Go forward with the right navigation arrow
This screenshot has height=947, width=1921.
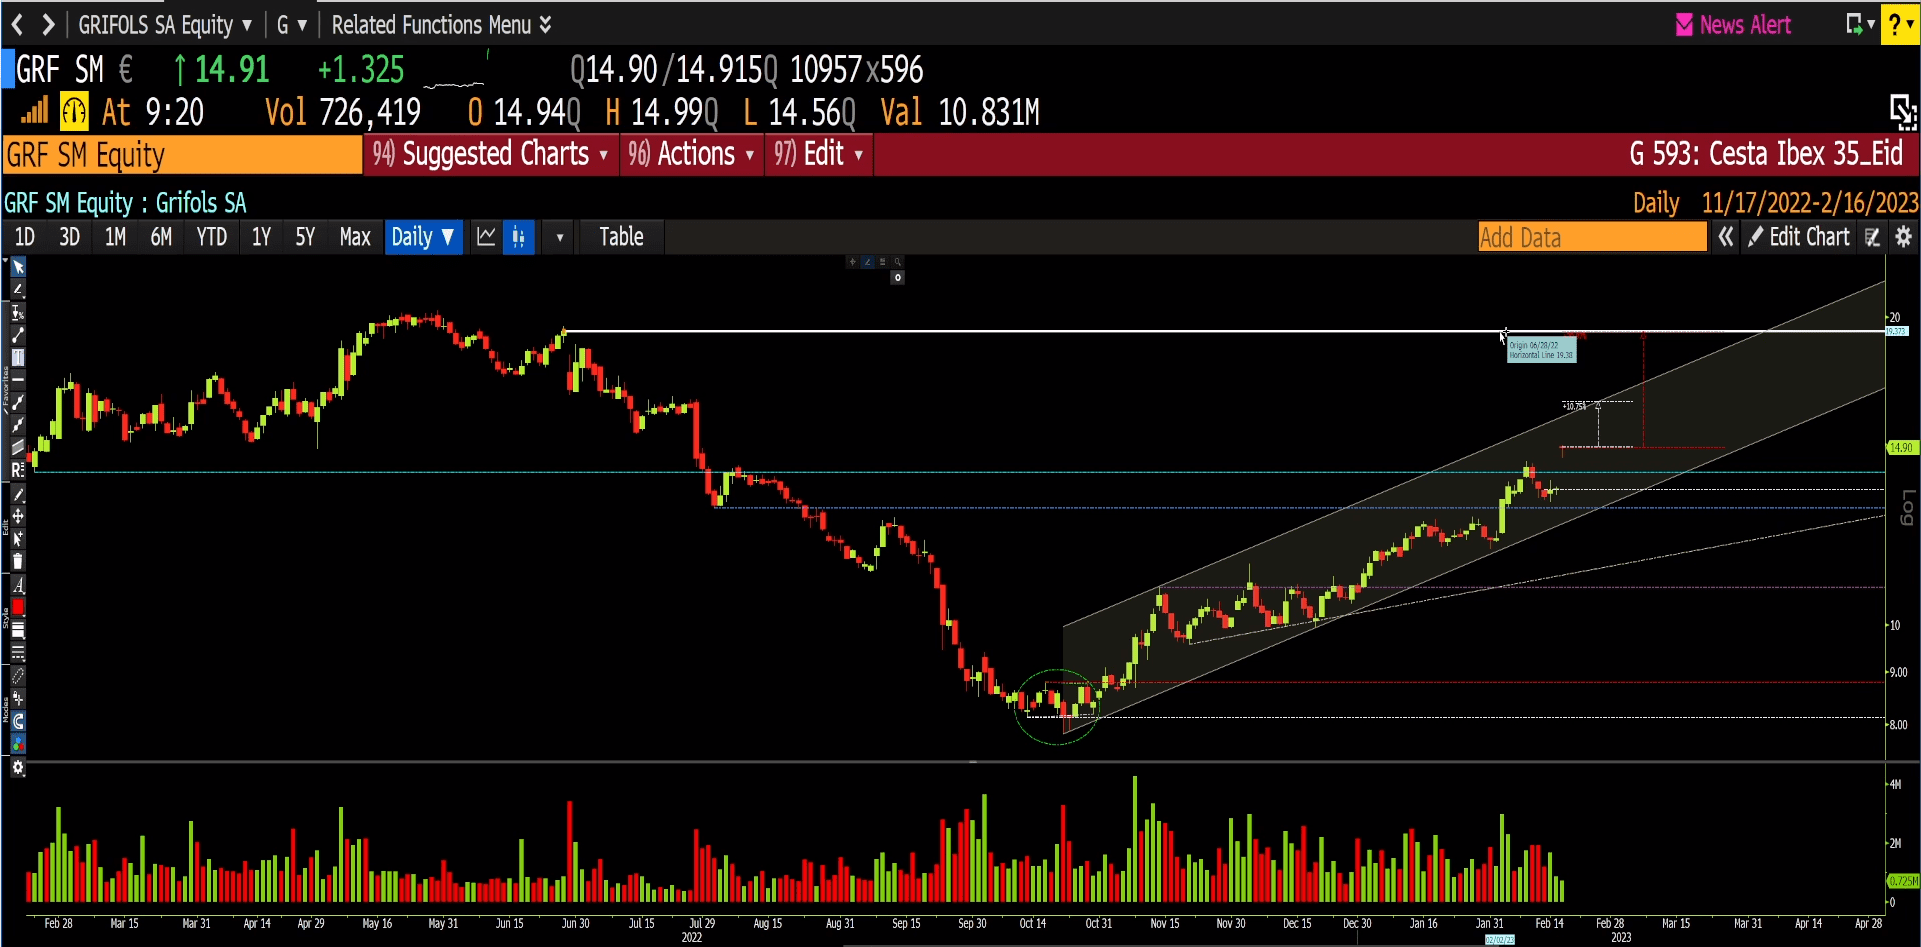[47, 24]
